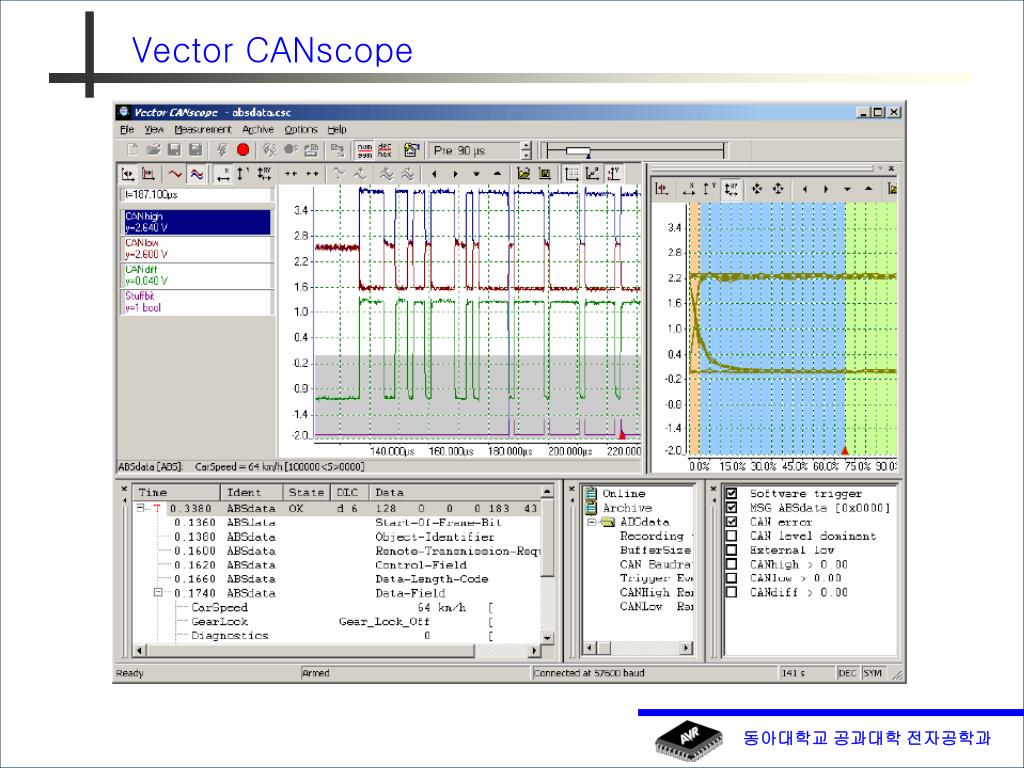The image size is (1024, 768).
Task: Open the configuration icon left of Pre field
Action: 411,151
